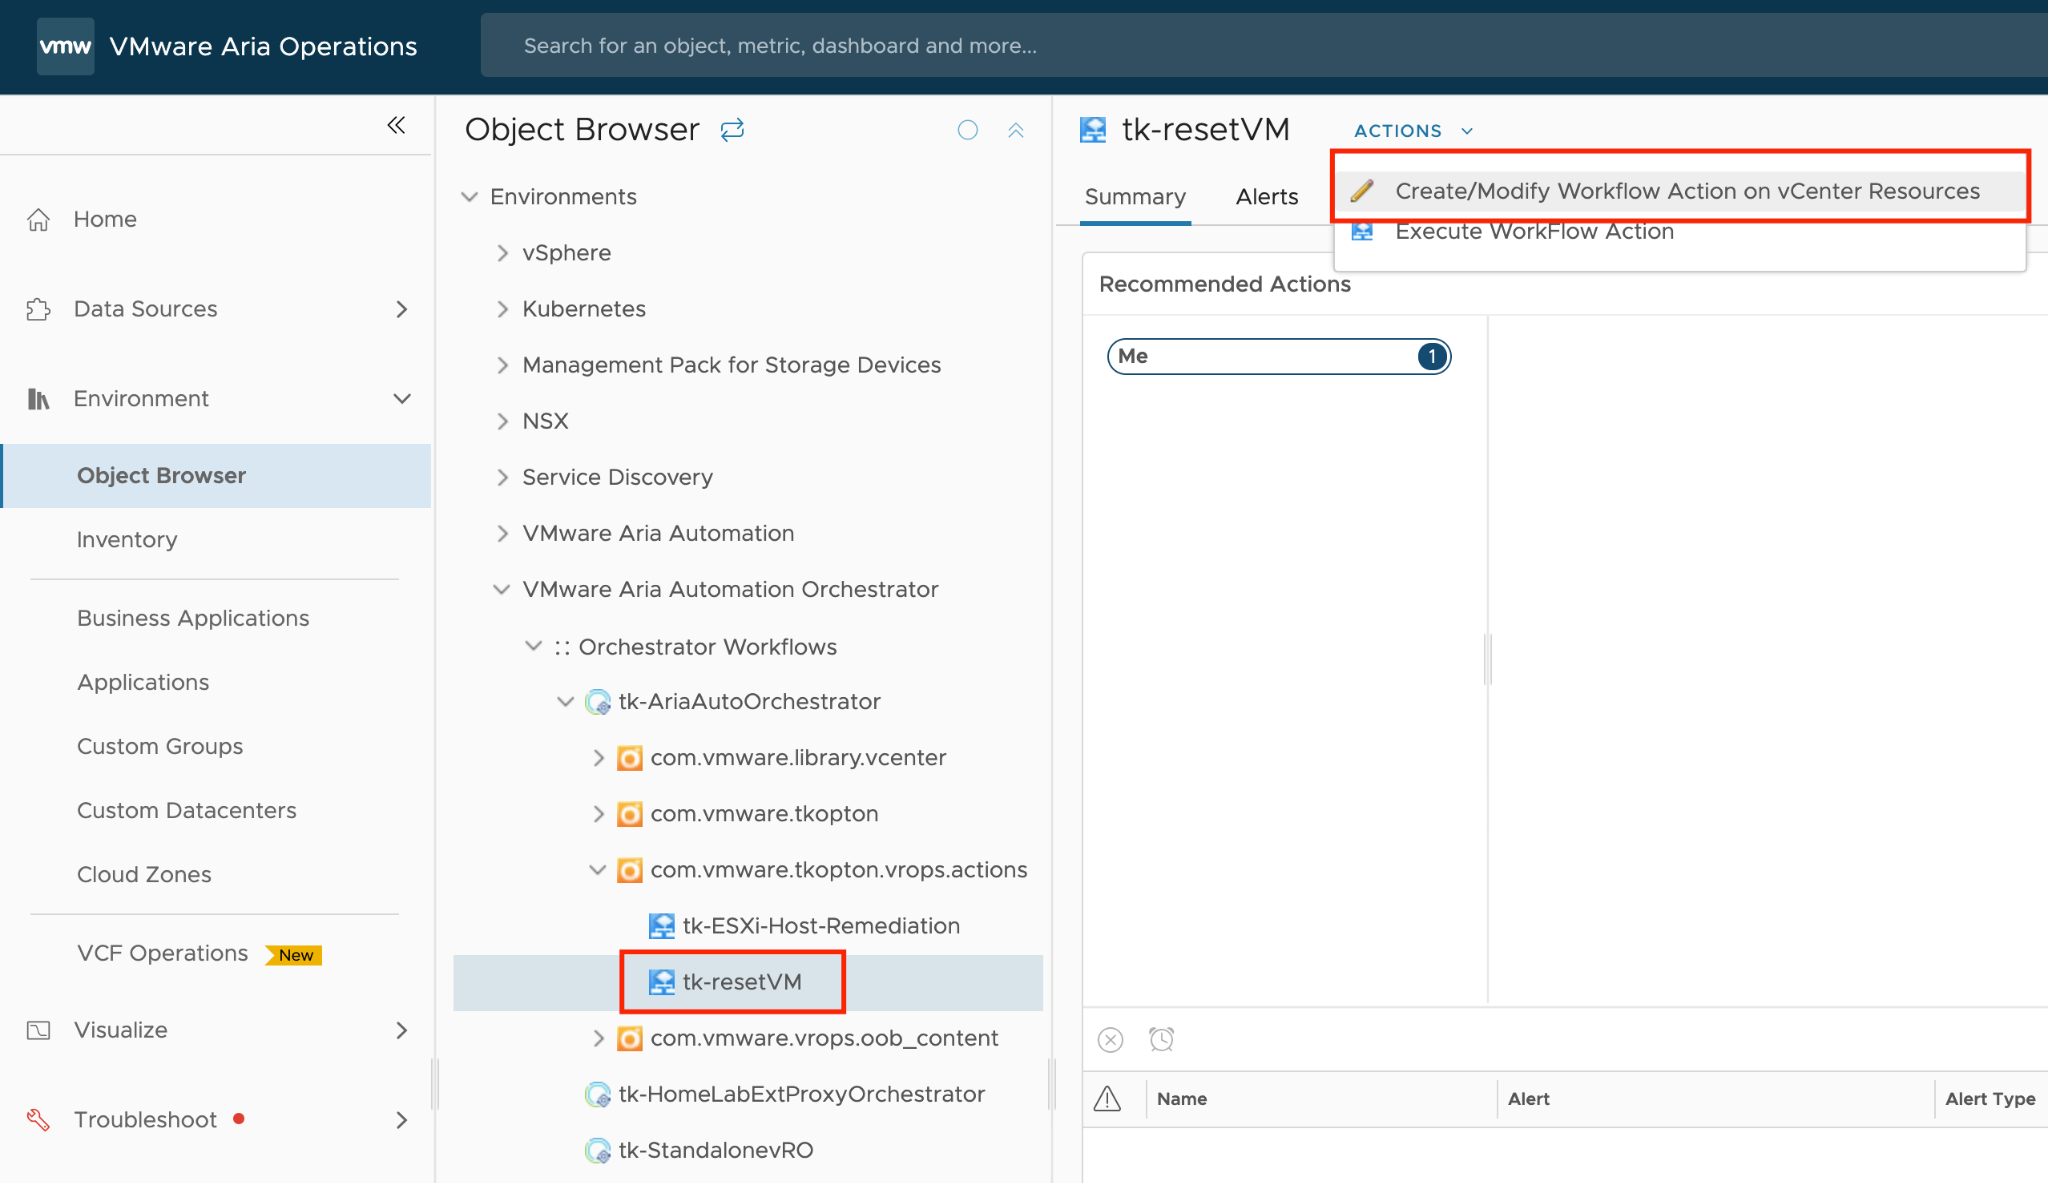Click the Data Sources puzzle icon
The width and height of the screenshot is (2048, 1183).
(x=38, y=309)
